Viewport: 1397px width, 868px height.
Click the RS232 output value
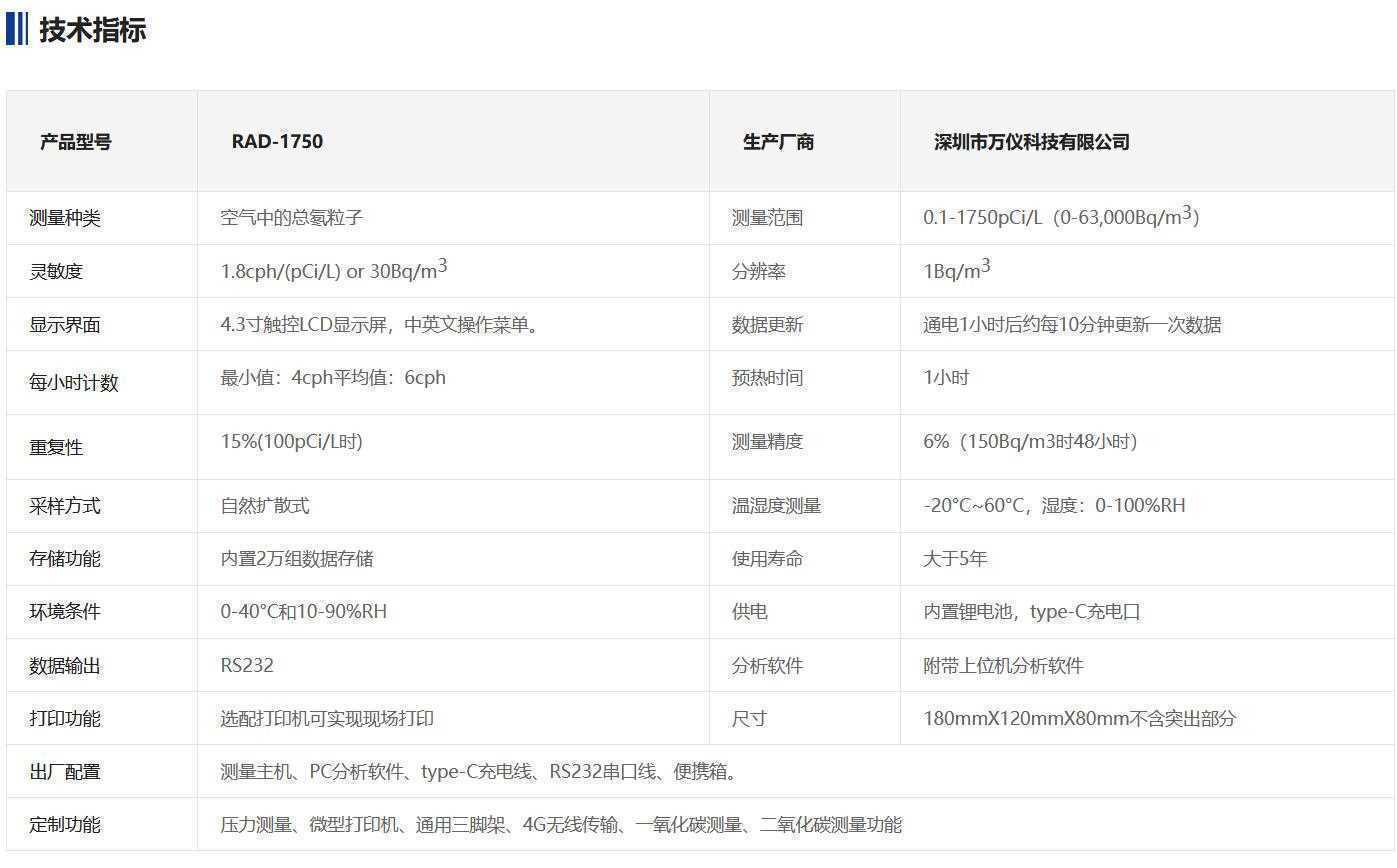247,665
